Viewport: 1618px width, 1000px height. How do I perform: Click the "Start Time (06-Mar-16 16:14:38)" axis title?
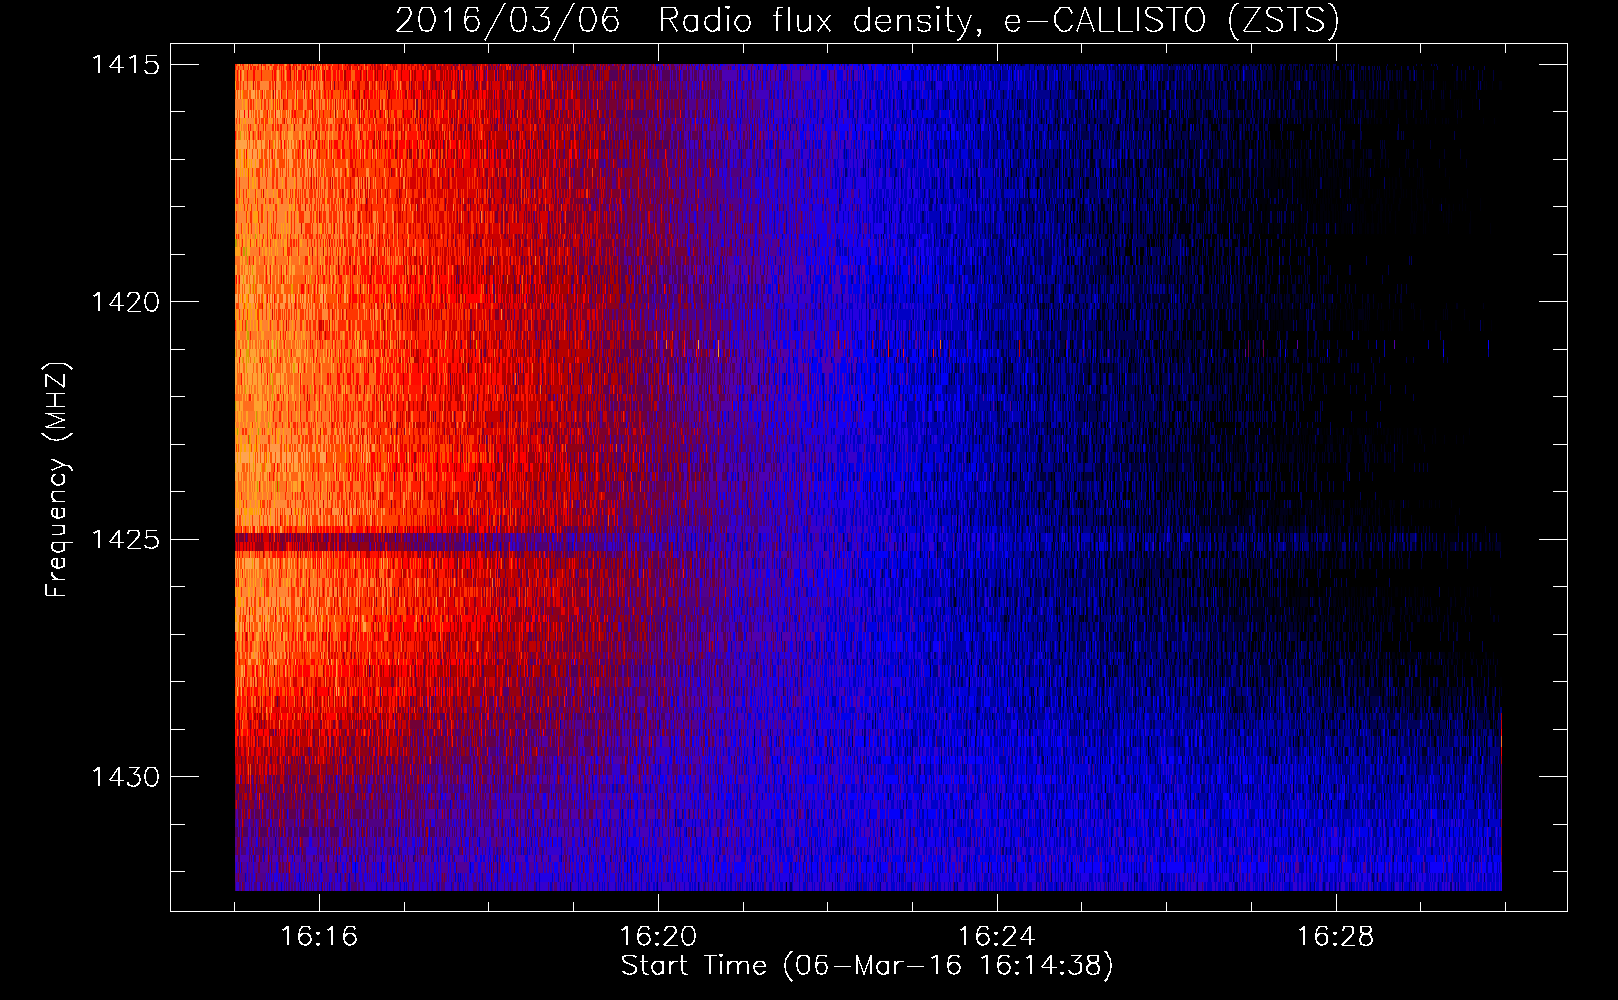pyautogui.click(x=867, y=966)
